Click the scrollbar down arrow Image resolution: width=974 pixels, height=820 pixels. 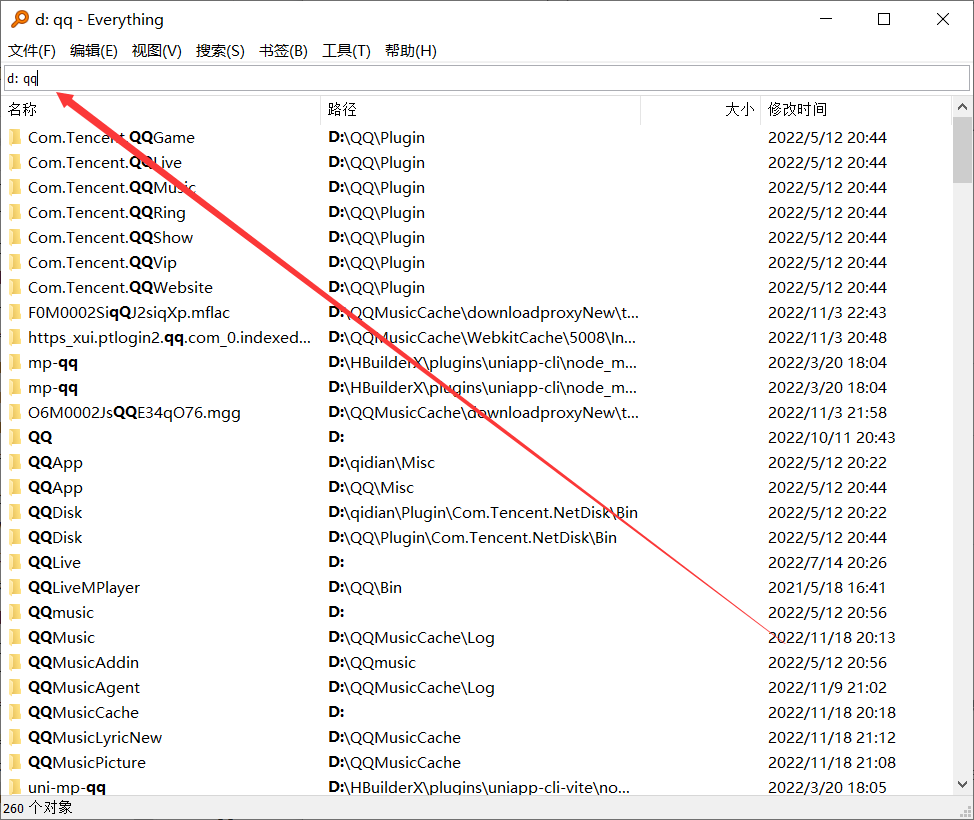[x=962, y=784]
